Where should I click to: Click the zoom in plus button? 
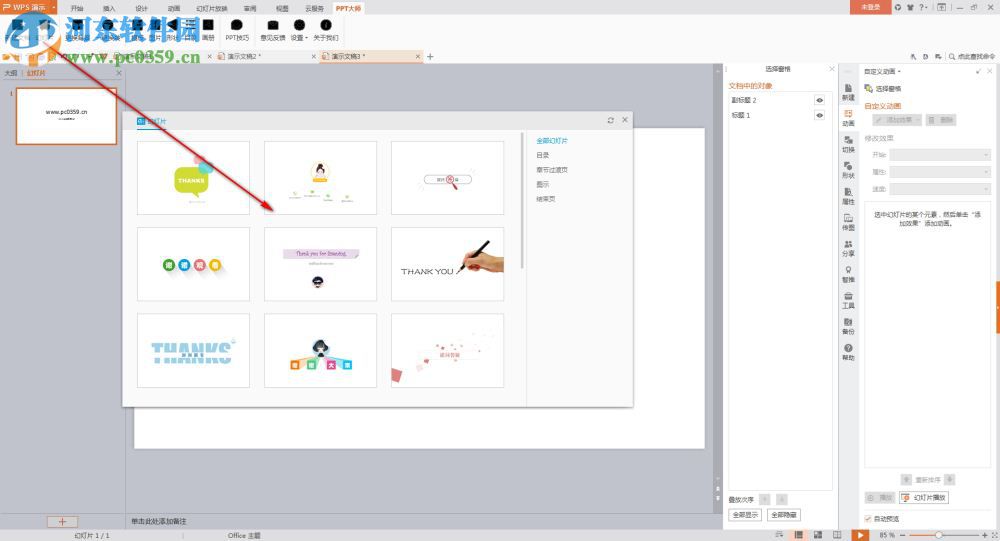pyautogui.click(x=984, y=535)
